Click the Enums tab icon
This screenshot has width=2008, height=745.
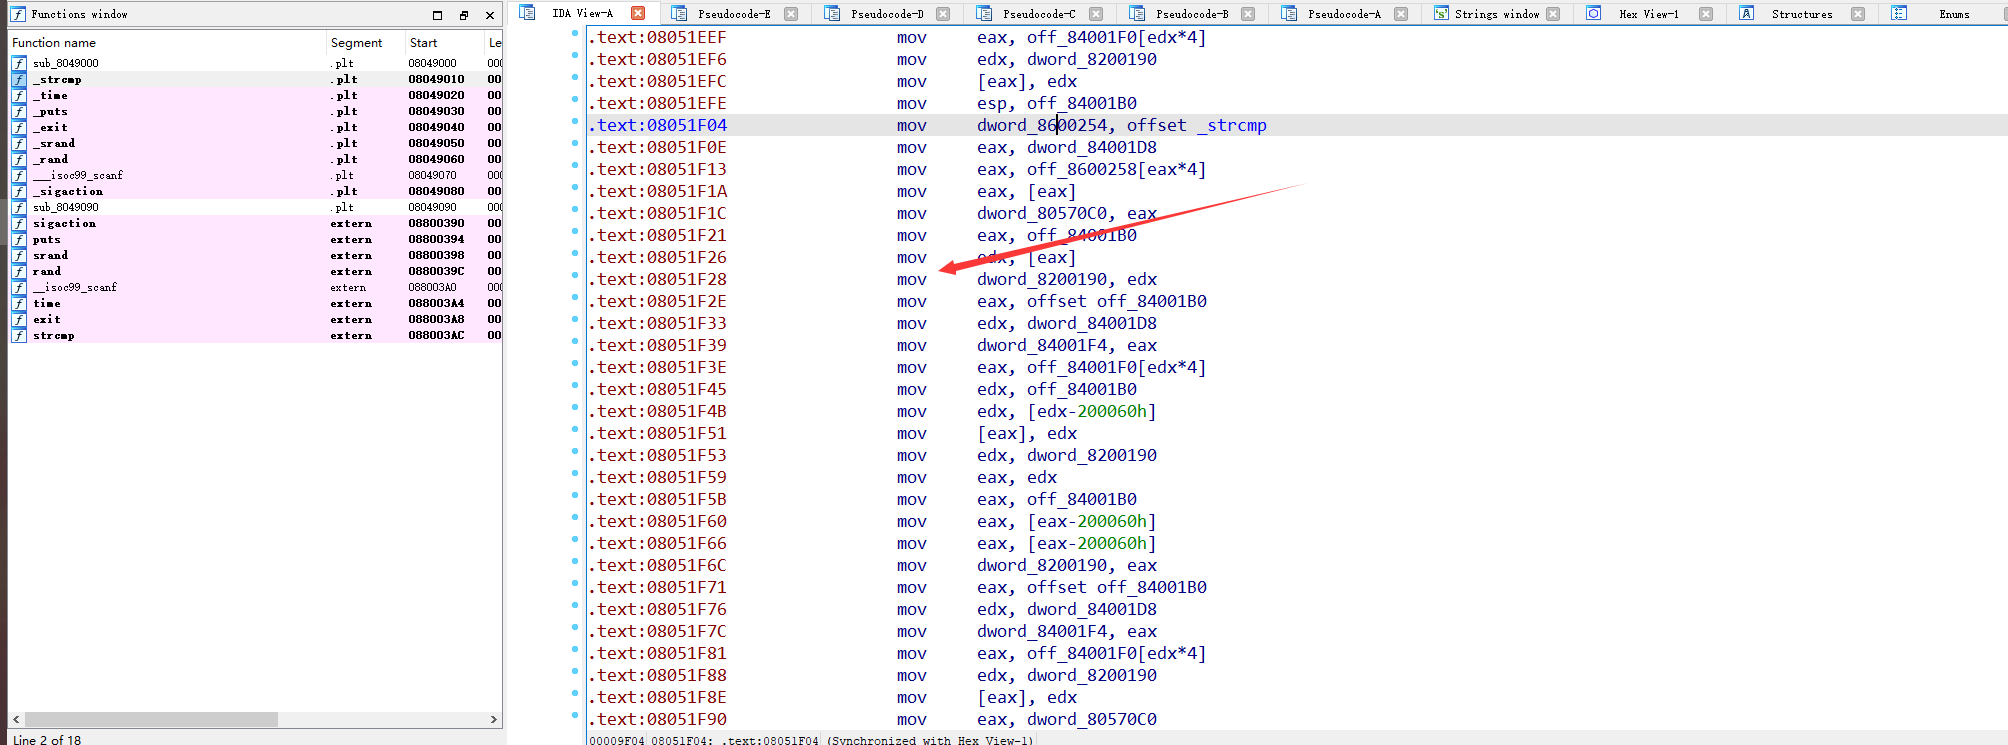pos(1899,13)
